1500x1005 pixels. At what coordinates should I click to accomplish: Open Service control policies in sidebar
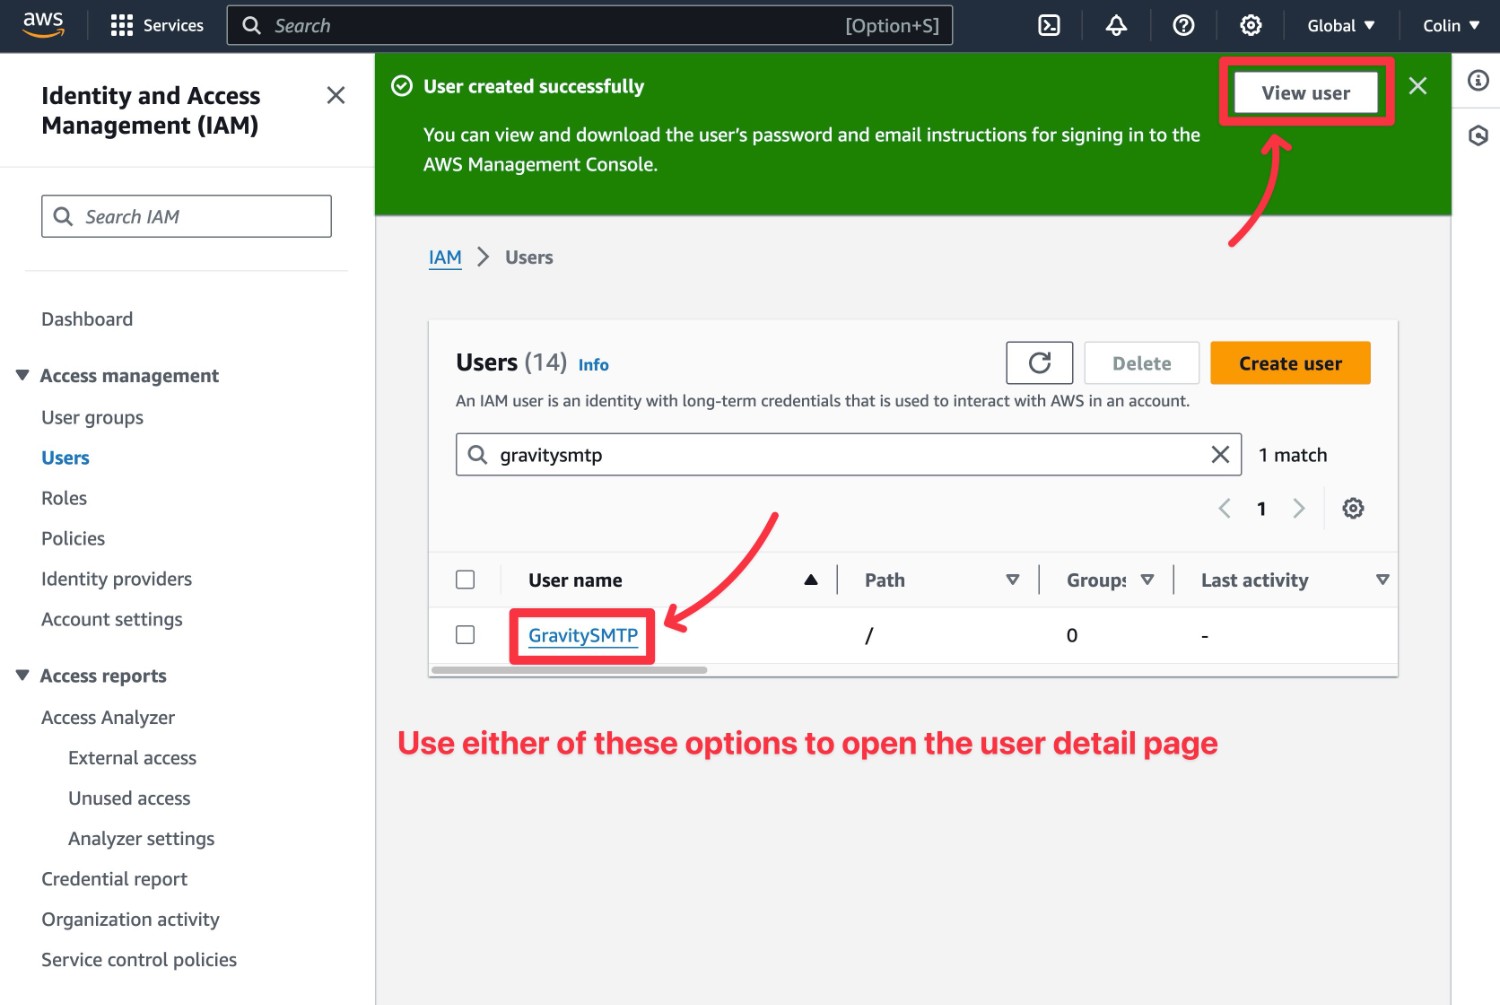(x=139, y=960)
